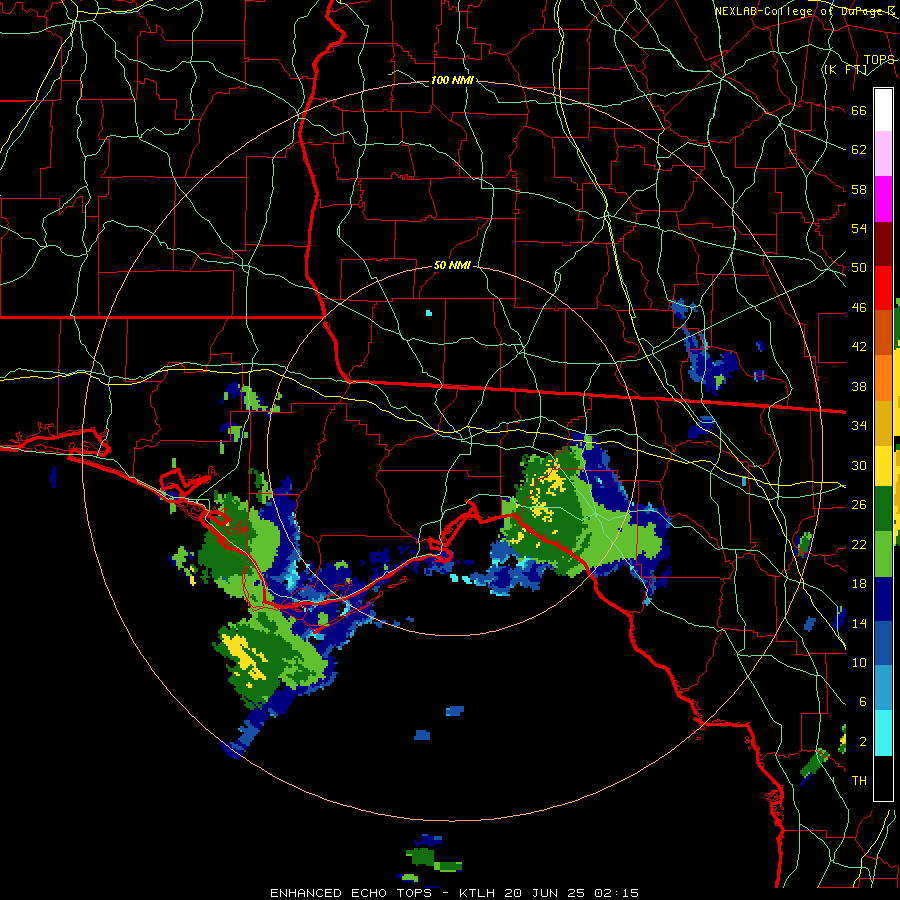Click the medium blue legend swatch
This screenshot has width=900, height=900.
coord(883,643)
